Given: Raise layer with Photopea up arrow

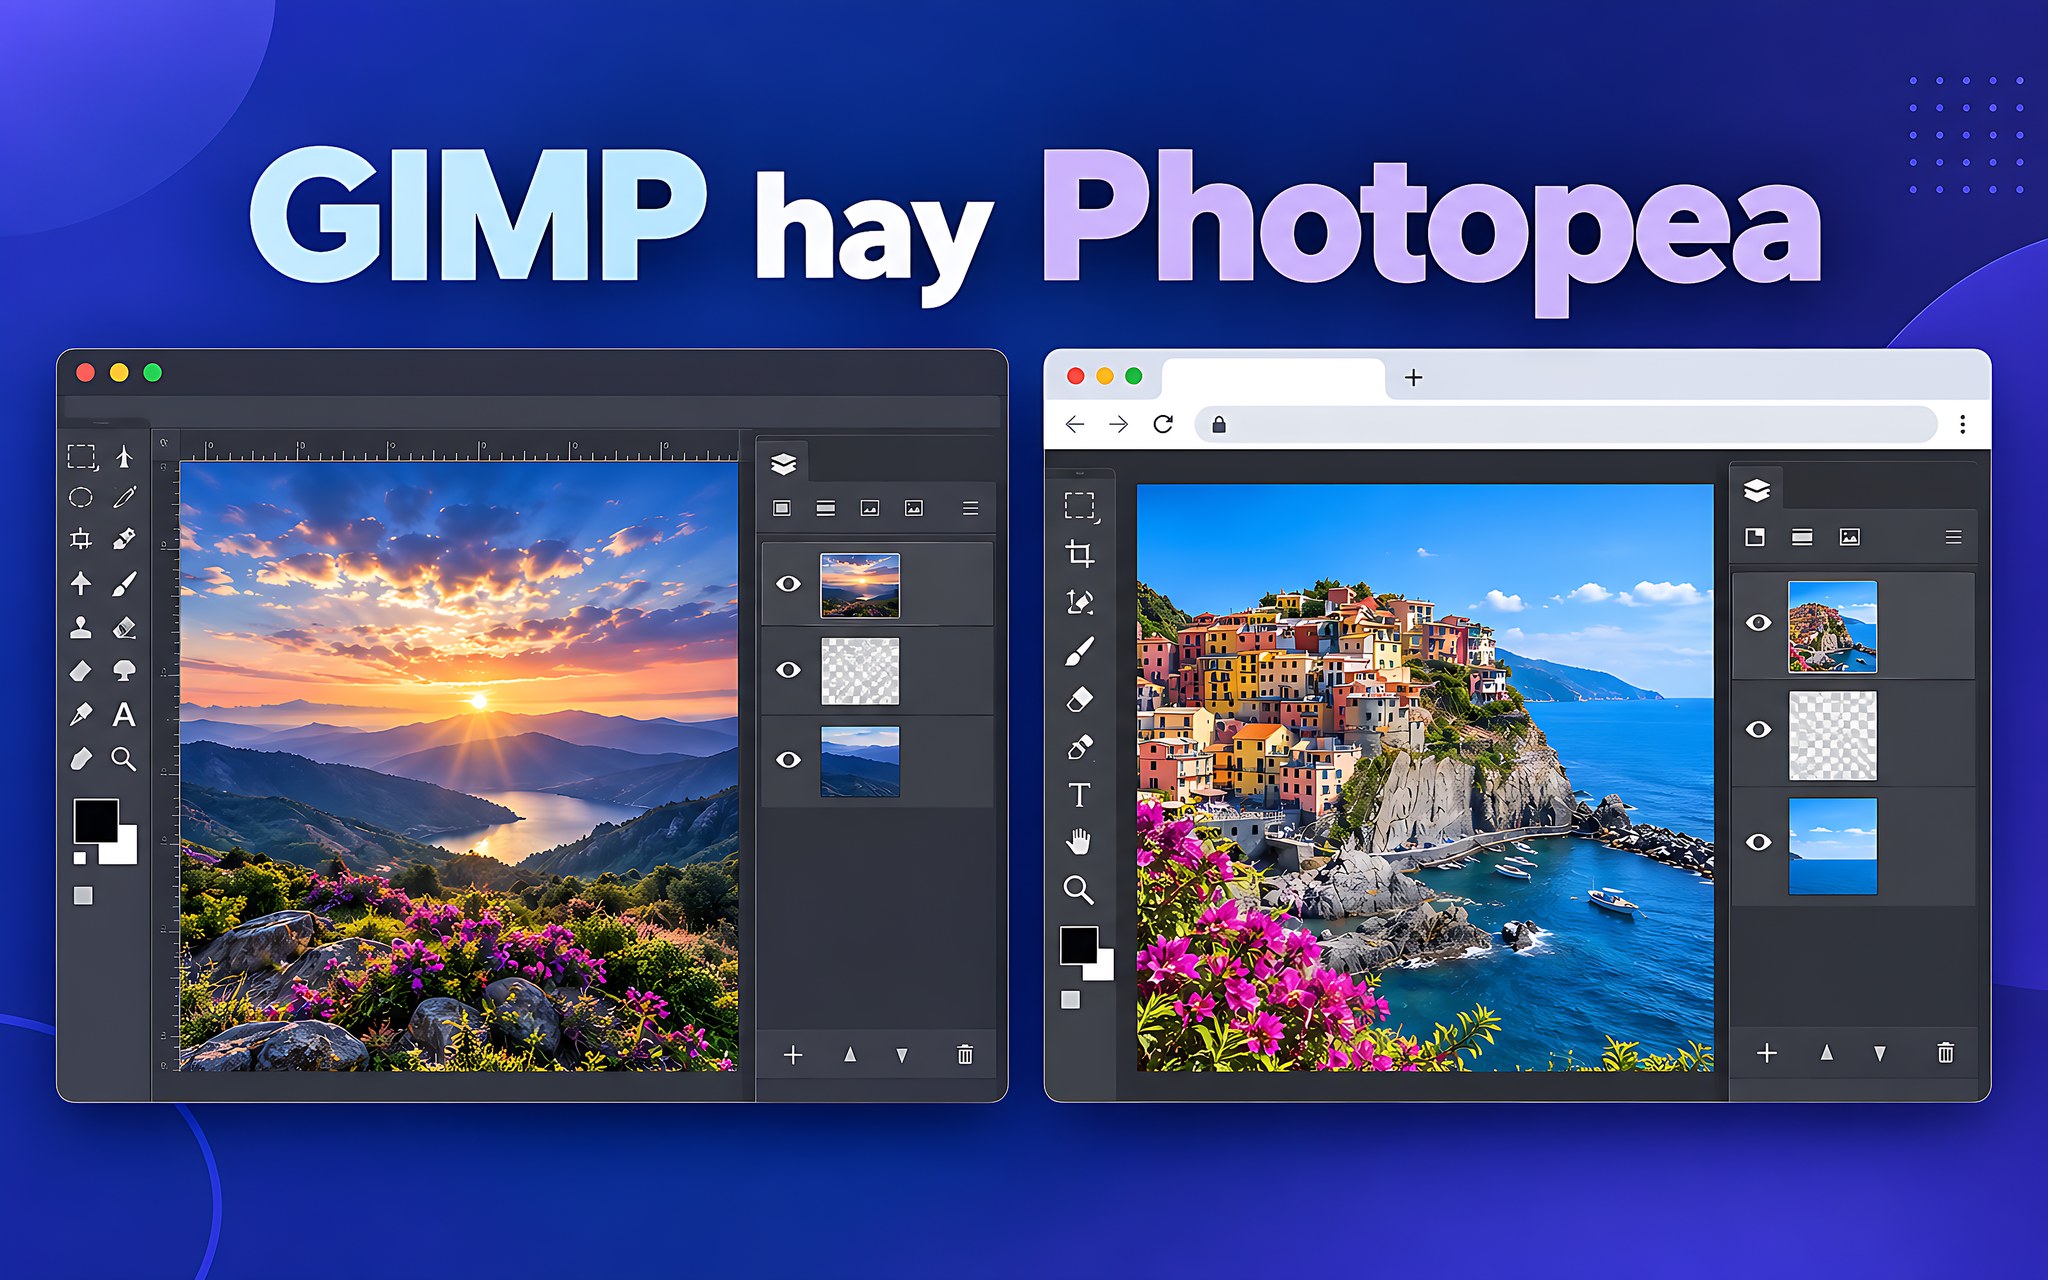Looking at the screenshot, I should pos(1827,1052).
